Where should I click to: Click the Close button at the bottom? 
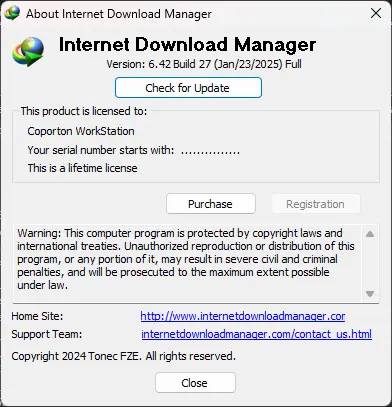point(195,383)
